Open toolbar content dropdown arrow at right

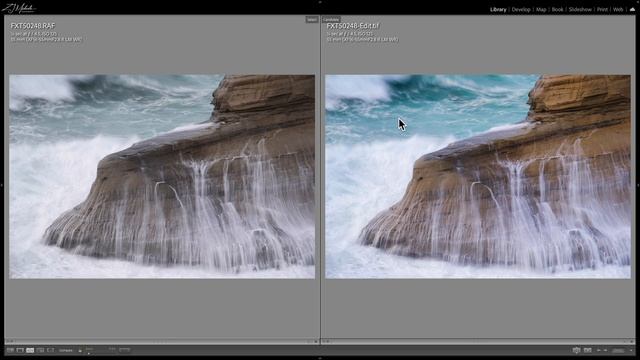pos(631,350)
